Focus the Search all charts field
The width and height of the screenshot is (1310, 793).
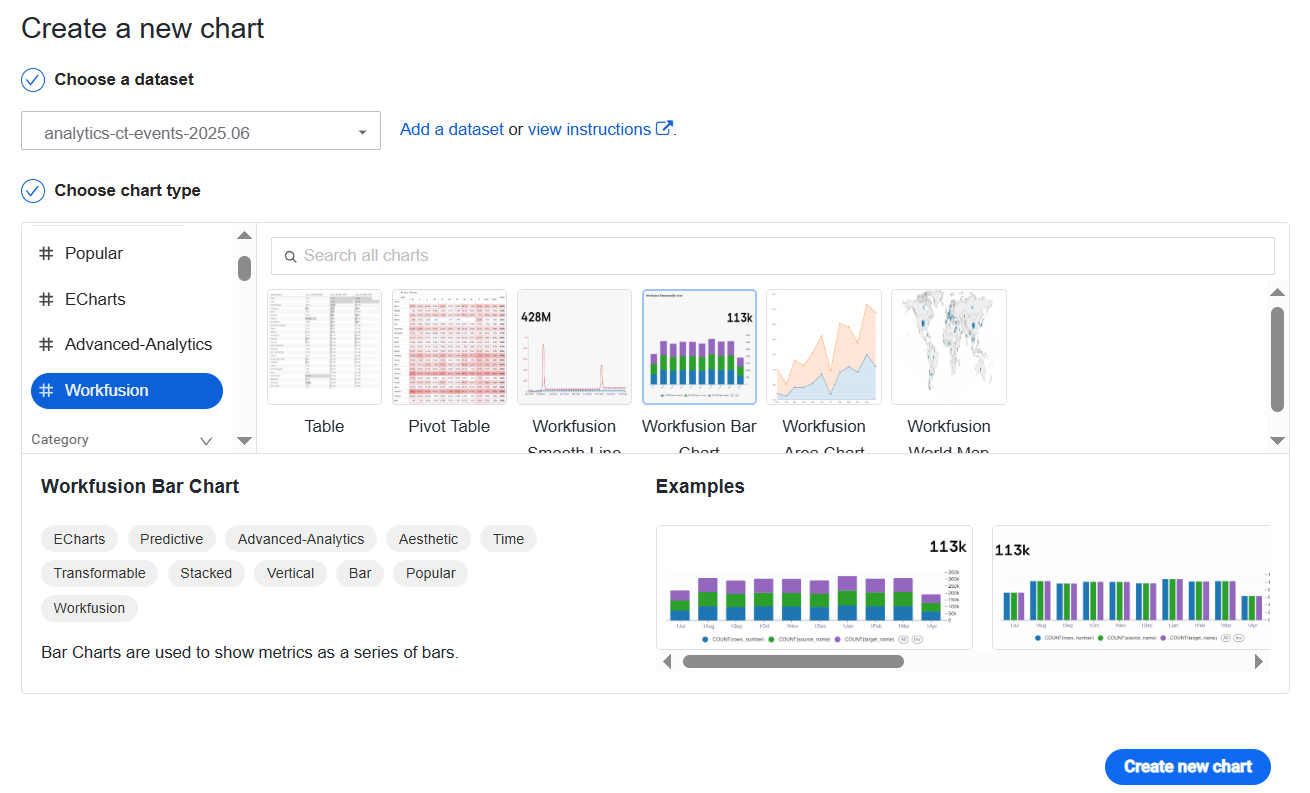773,256
